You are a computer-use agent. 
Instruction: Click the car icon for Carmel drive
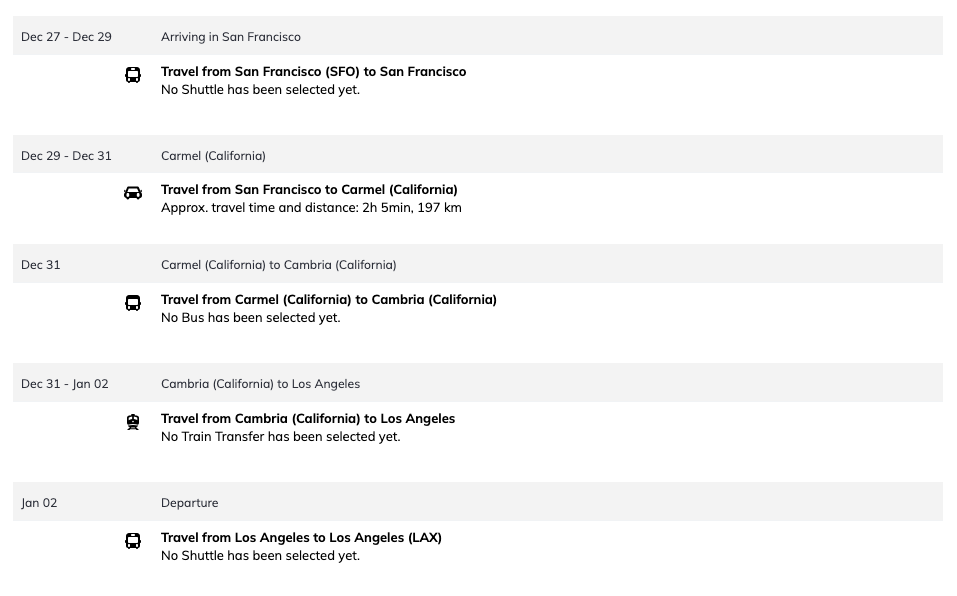pyautogui.click(x=133, y=193)
